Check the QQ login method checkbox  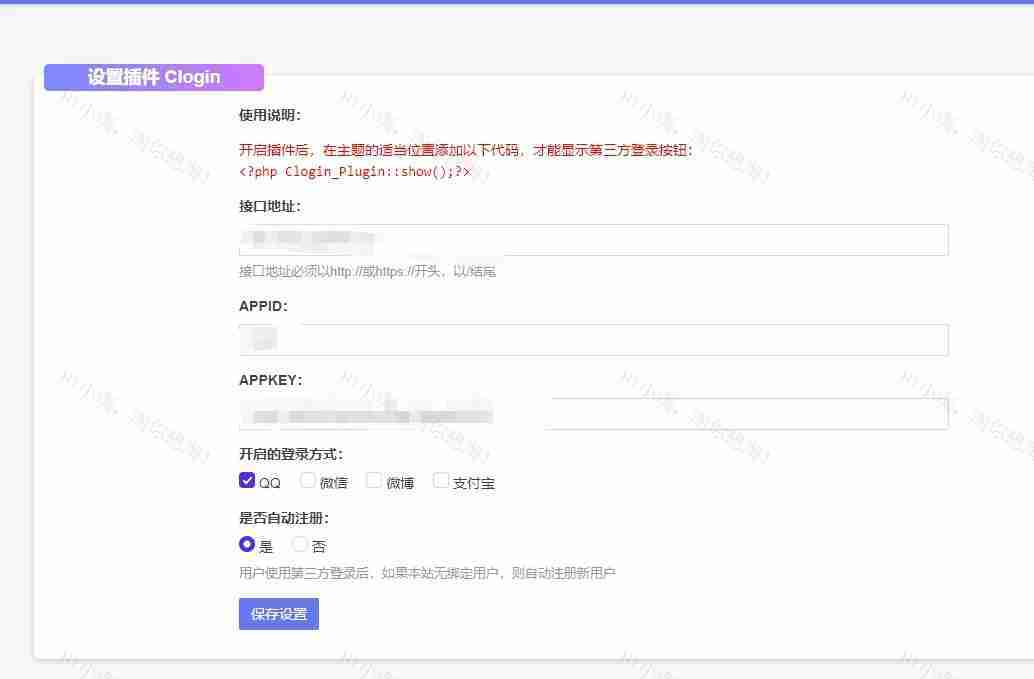[x=247, y=481]
